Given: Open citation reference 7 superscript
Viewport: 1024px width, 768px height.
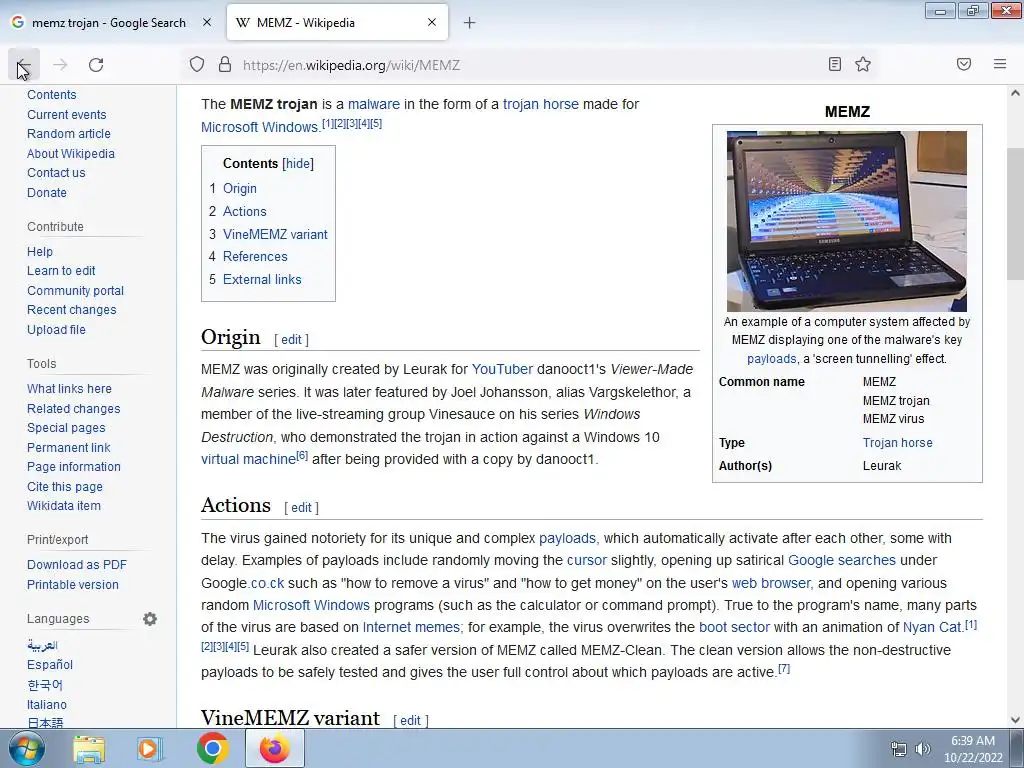Looking at the screenshot, I should pyautogui.click(x=784, y=668).
